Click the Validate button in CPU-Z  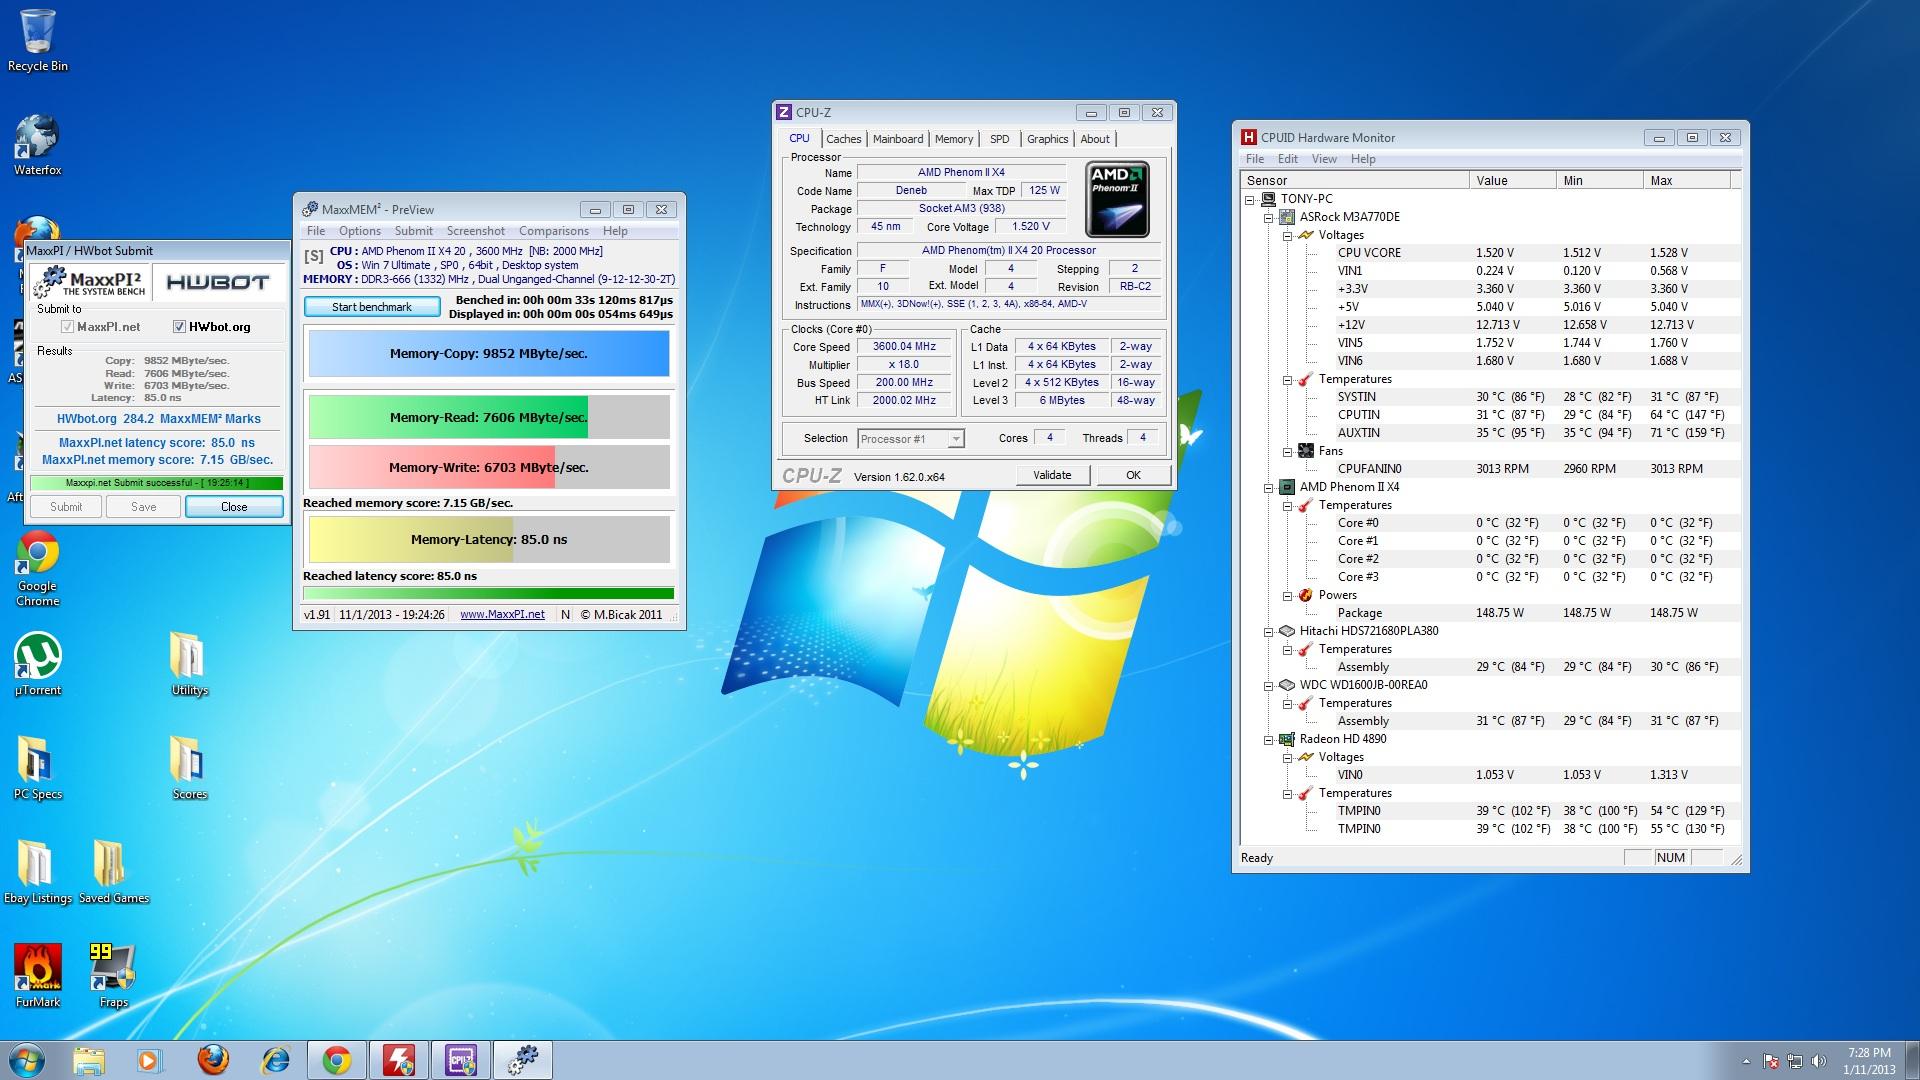pos(1052,475)
